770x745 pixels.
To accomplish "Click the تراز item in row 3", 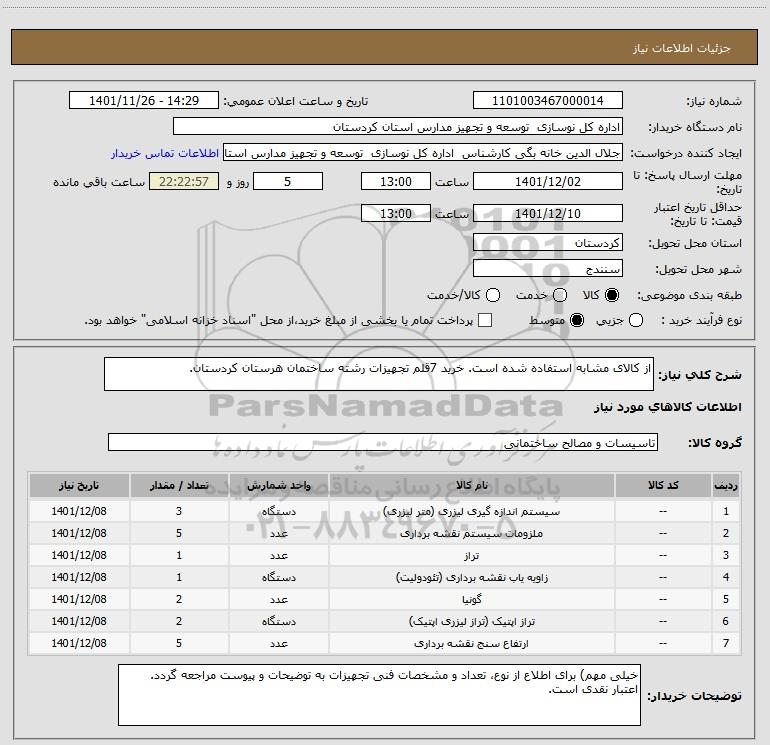I will (x=471, y=555).
